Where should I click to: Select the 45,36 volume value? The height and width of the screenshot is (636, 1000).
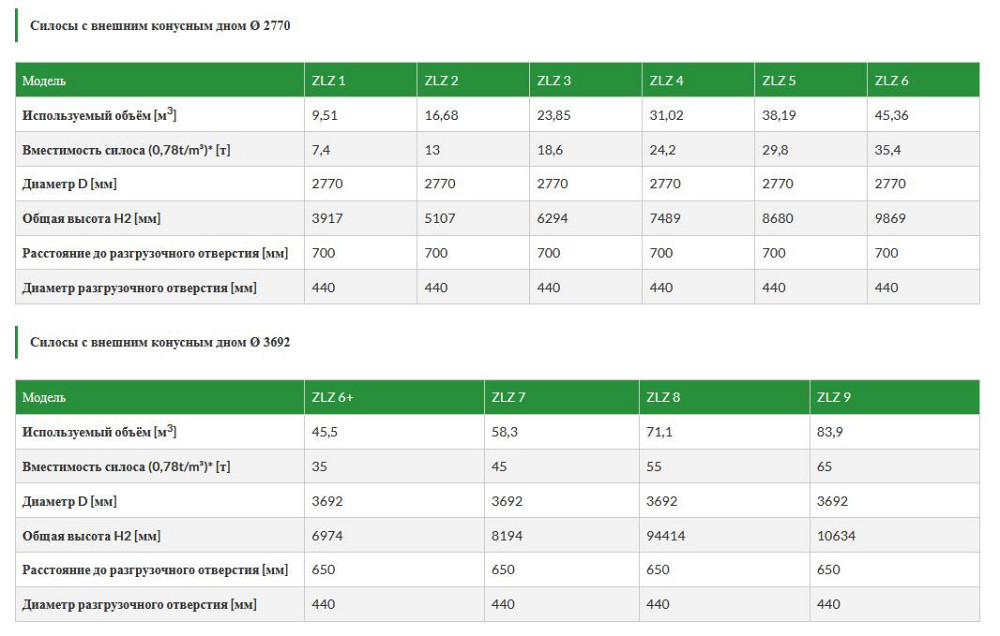tap(892, 115)
